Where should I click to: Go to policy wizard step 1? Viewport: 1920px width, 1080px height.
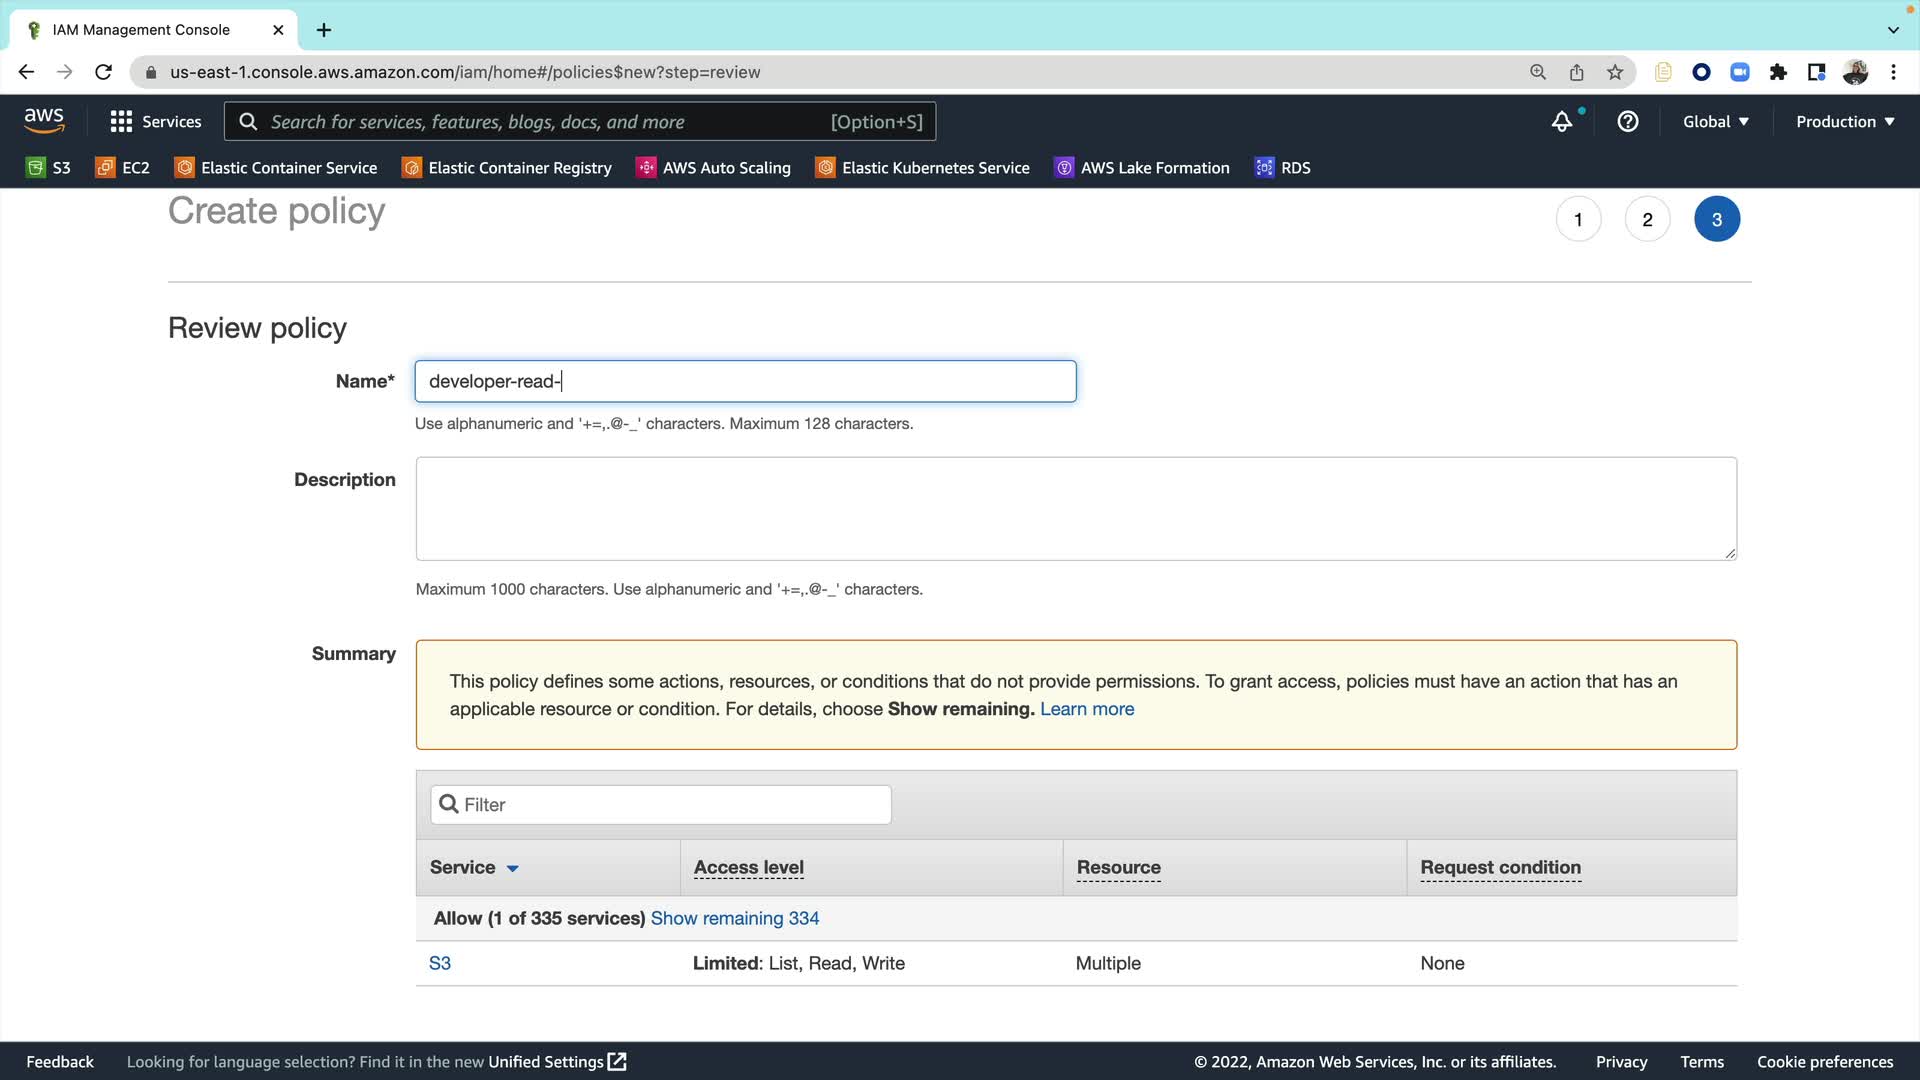[1578, 220]
